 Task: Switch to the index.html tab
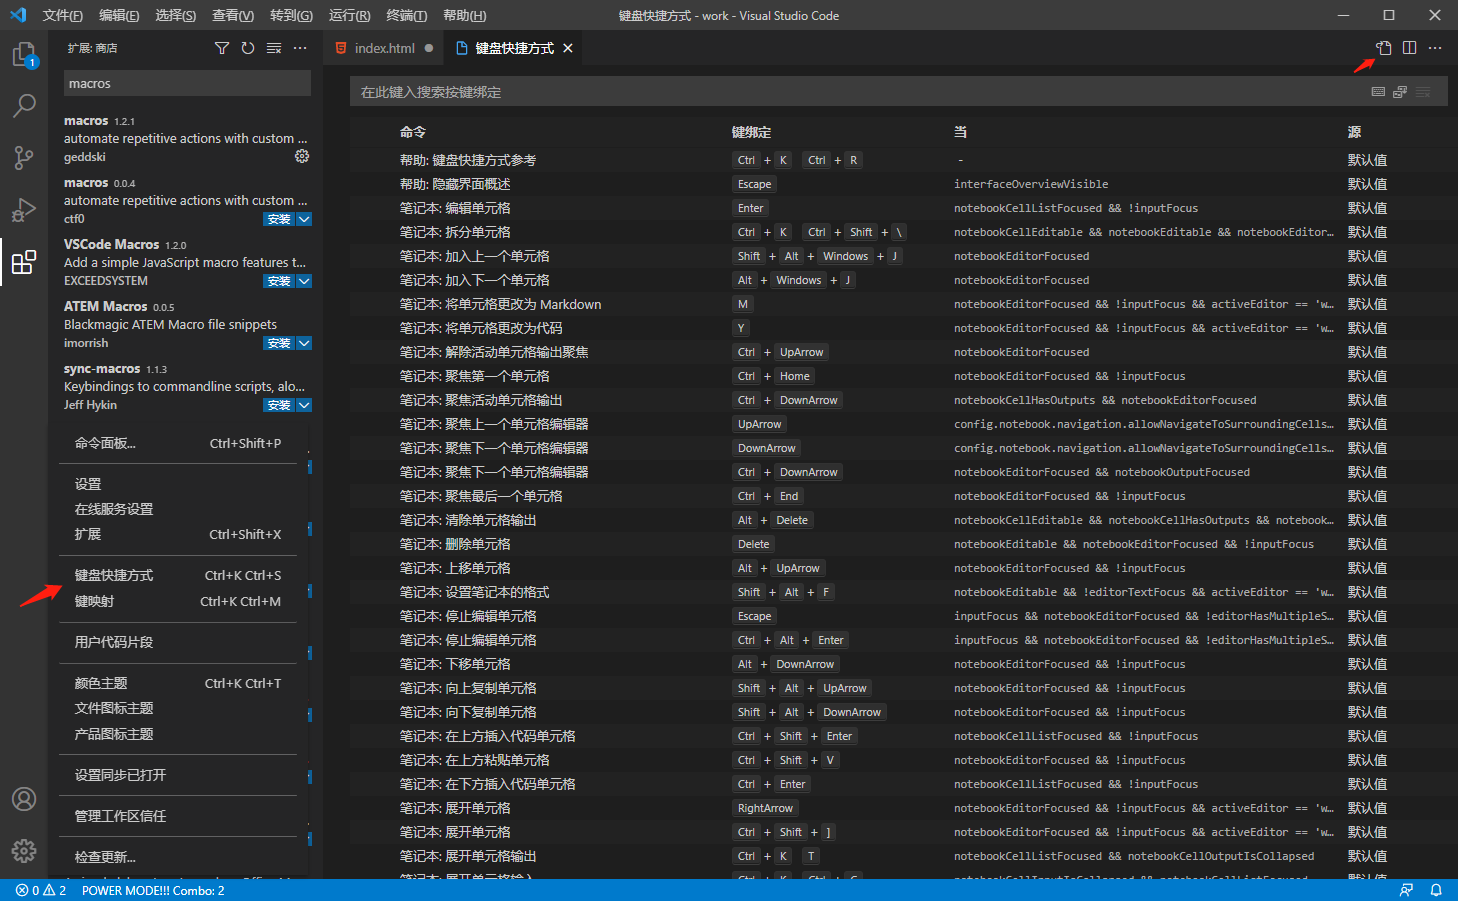click(x=385, y=48)
